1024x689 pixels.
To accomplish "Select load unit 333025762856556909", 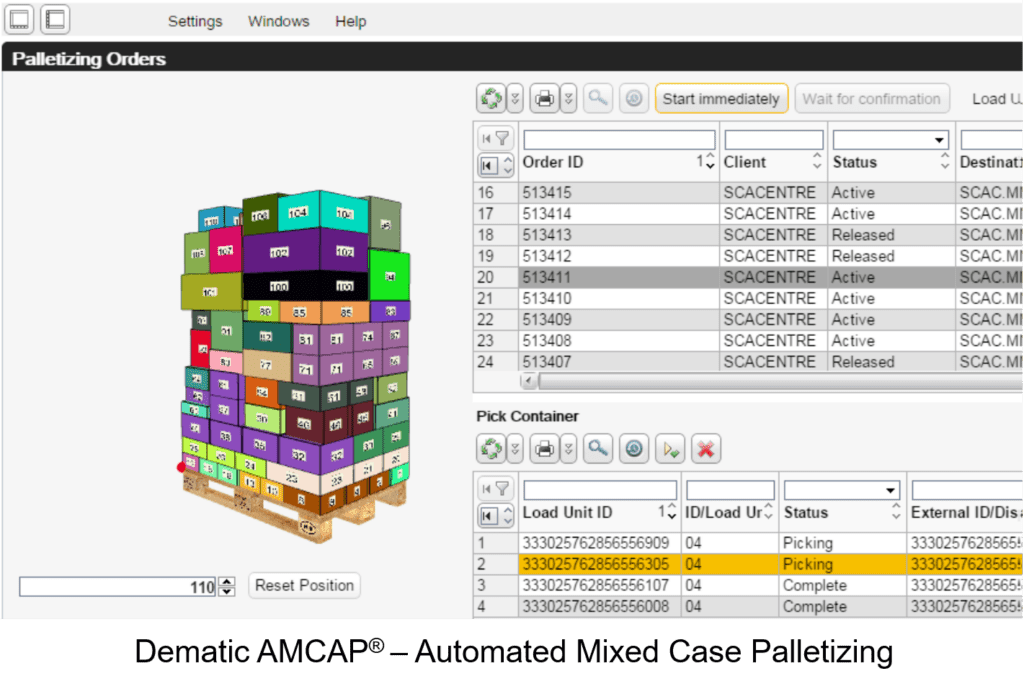I will (748, 543).
